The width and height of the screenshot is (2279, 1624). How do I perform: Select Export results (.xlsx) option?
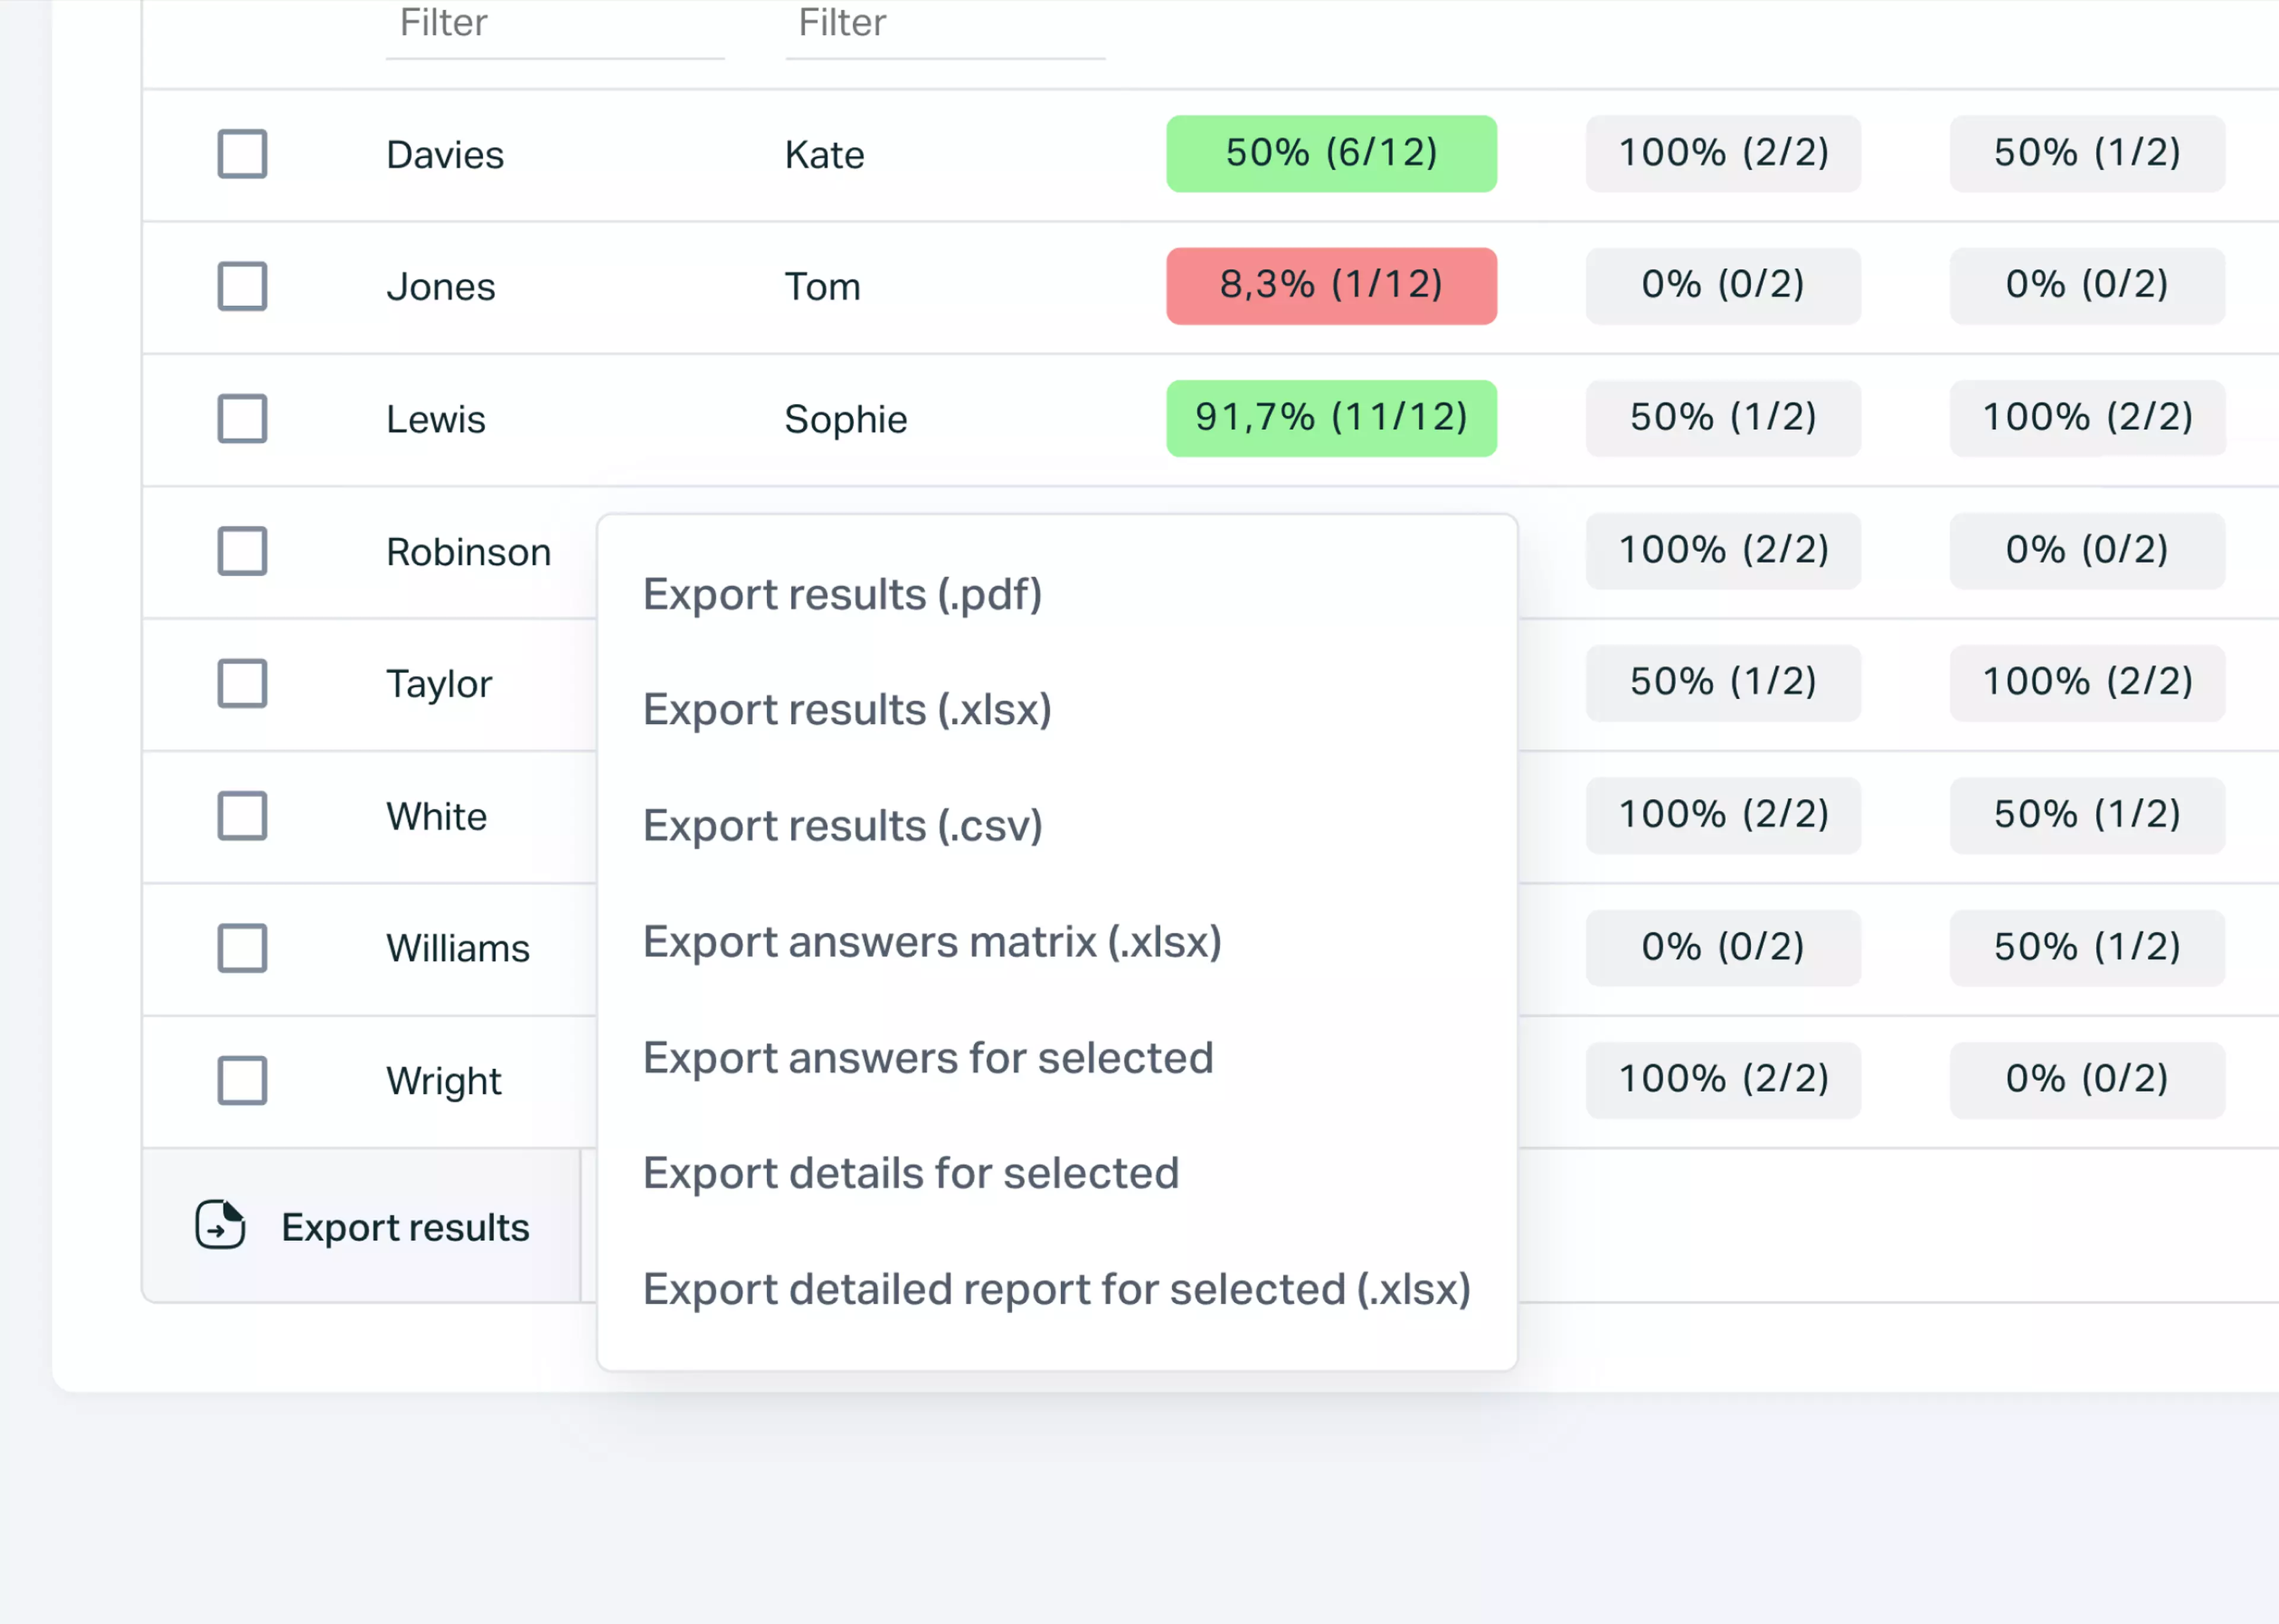[847, 709]
